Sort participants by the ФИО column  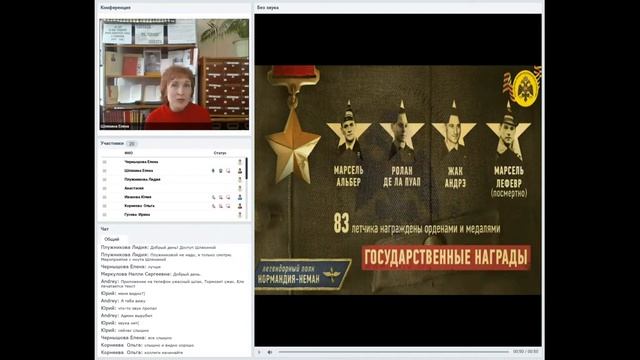click(129, 153)
